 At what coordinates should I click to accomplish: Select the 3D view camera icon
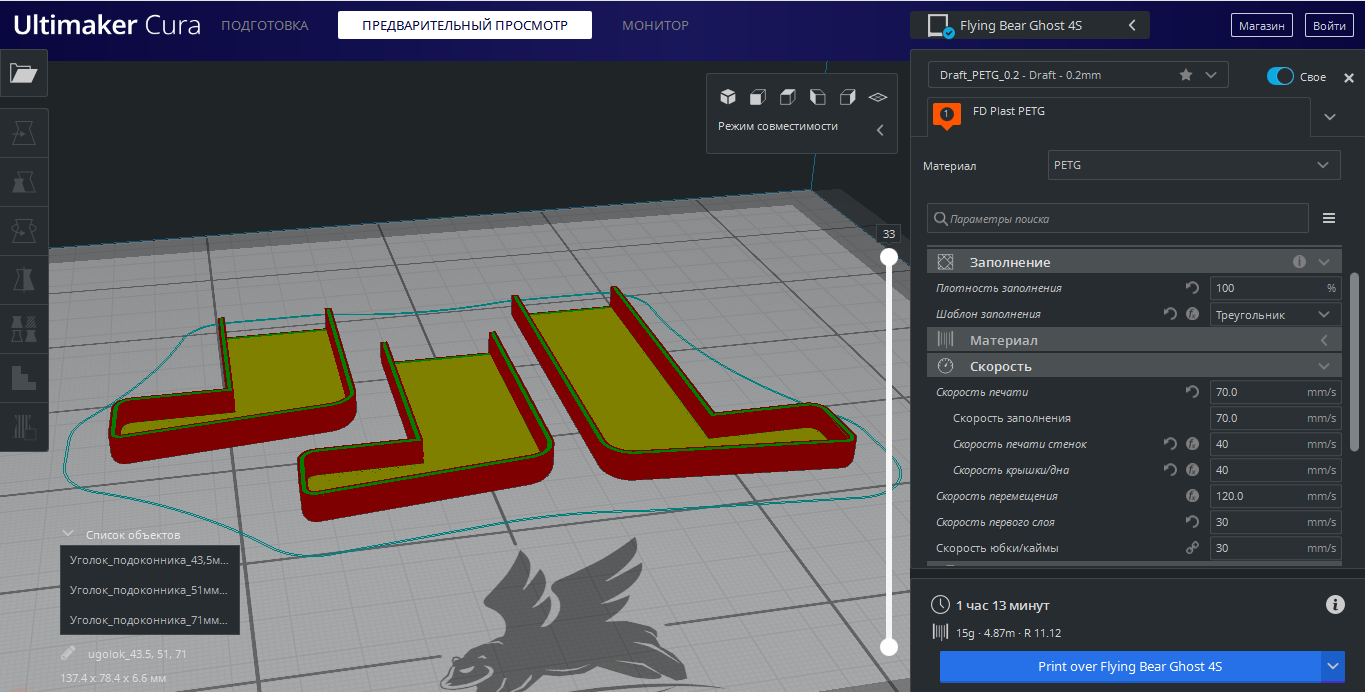coord(728,97)
